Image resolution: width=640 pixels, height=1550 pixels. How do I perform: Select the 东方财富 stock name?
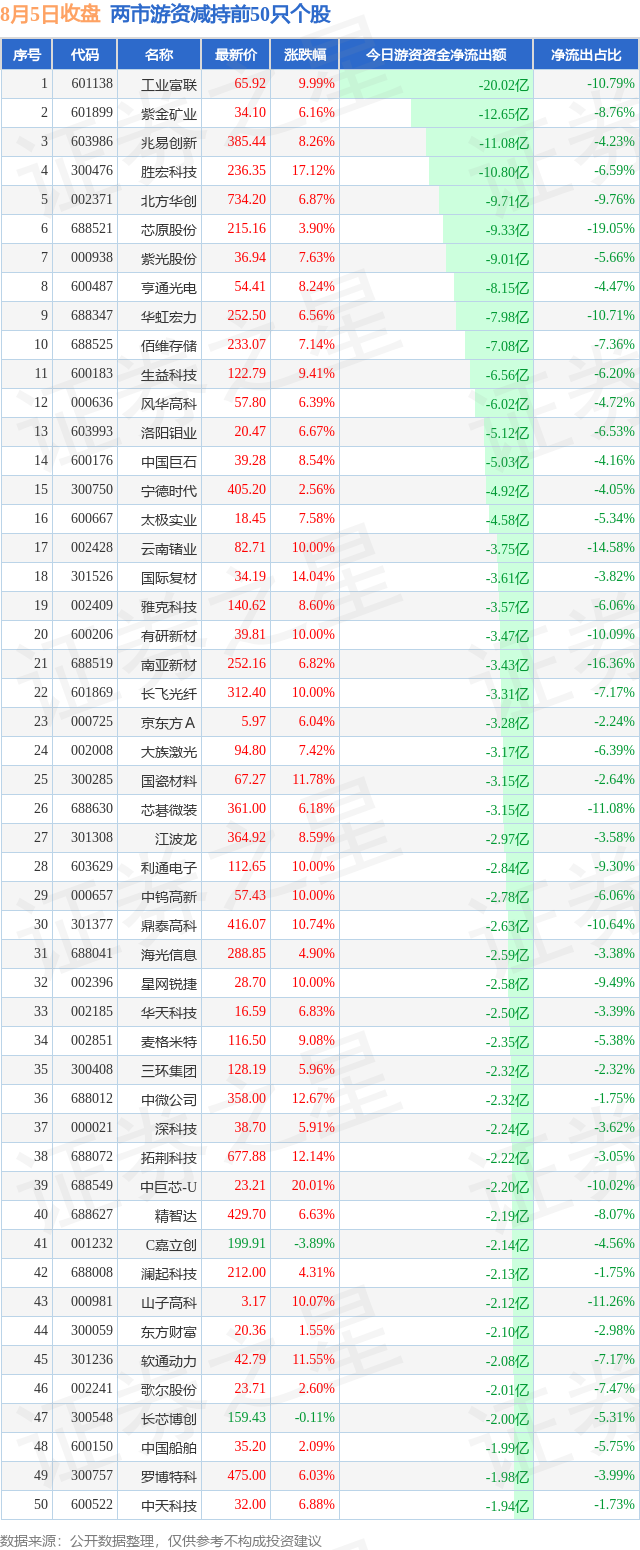coord(169,1331)
